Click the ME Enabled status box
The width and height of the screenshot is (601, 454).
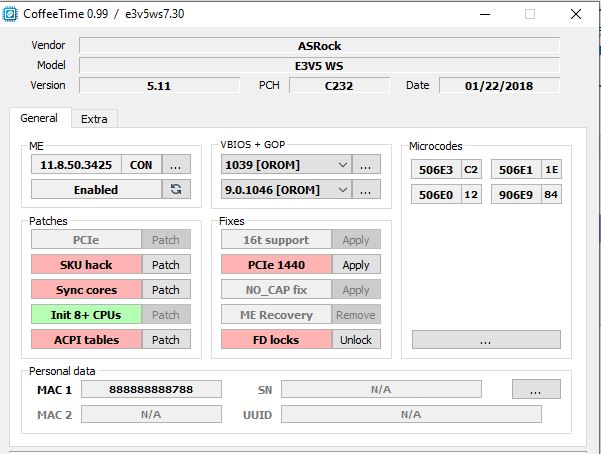pos(96,189)
